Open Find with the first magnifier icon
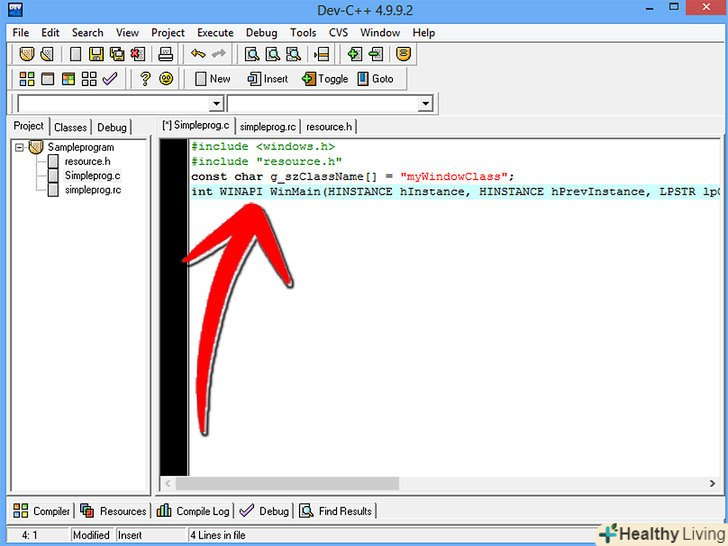 252,54
